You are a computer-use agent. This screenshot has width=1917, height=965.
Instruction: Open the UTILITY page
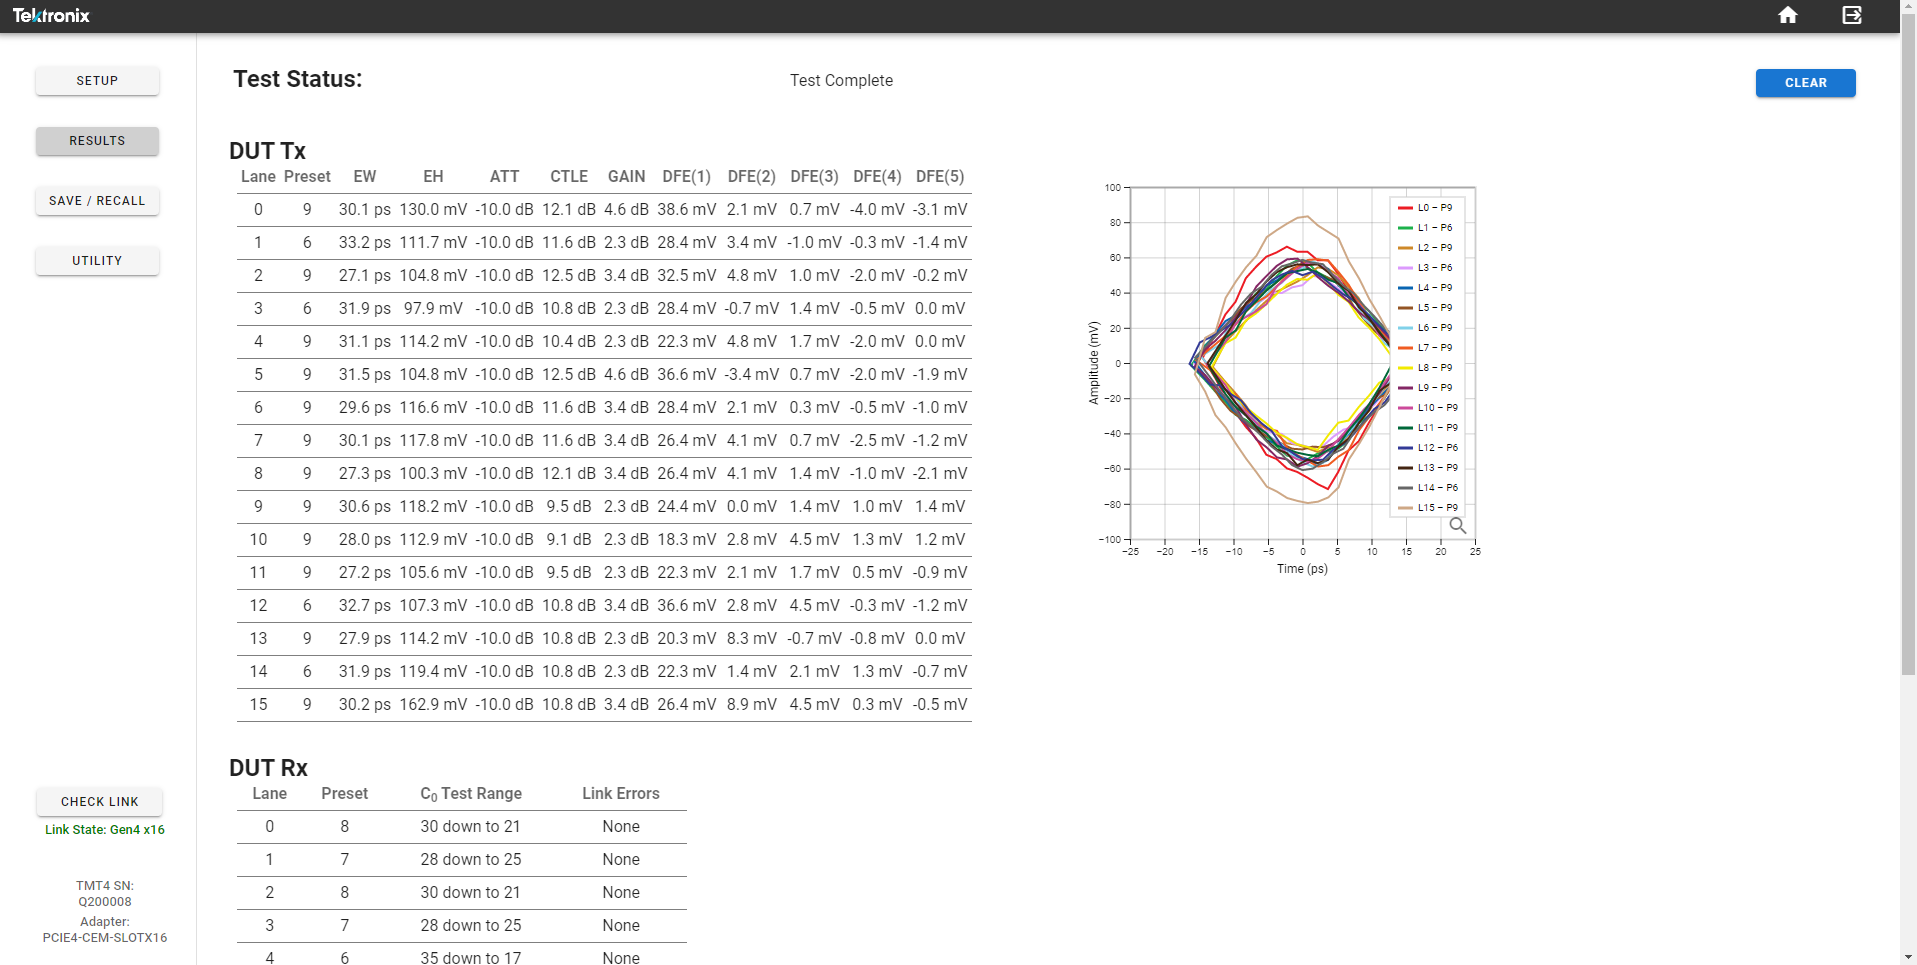point(97,261)
